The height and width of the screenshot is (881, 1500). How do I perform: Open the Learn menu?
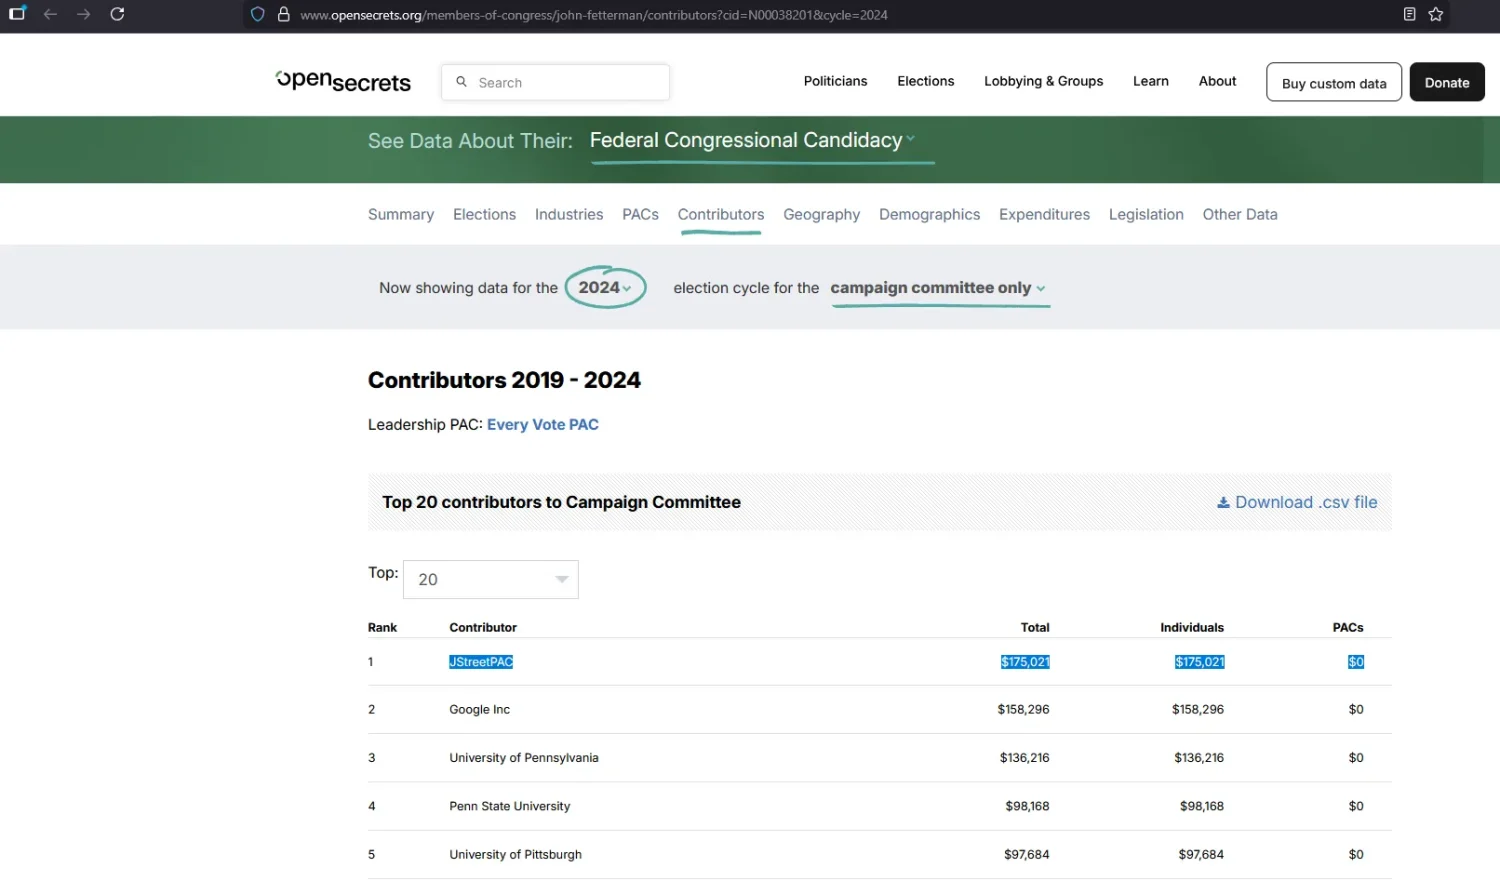pos(1150,81)
